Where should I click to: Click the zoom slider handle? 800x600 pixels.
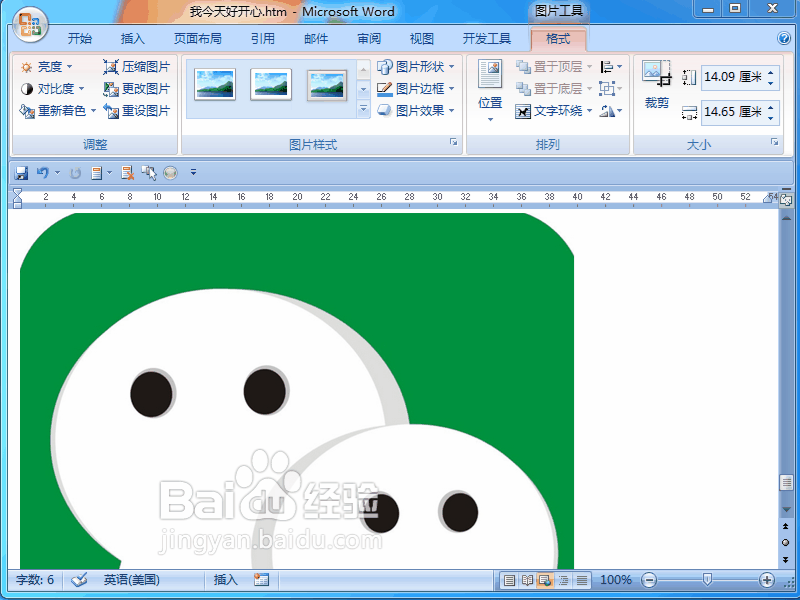[707, 580]
